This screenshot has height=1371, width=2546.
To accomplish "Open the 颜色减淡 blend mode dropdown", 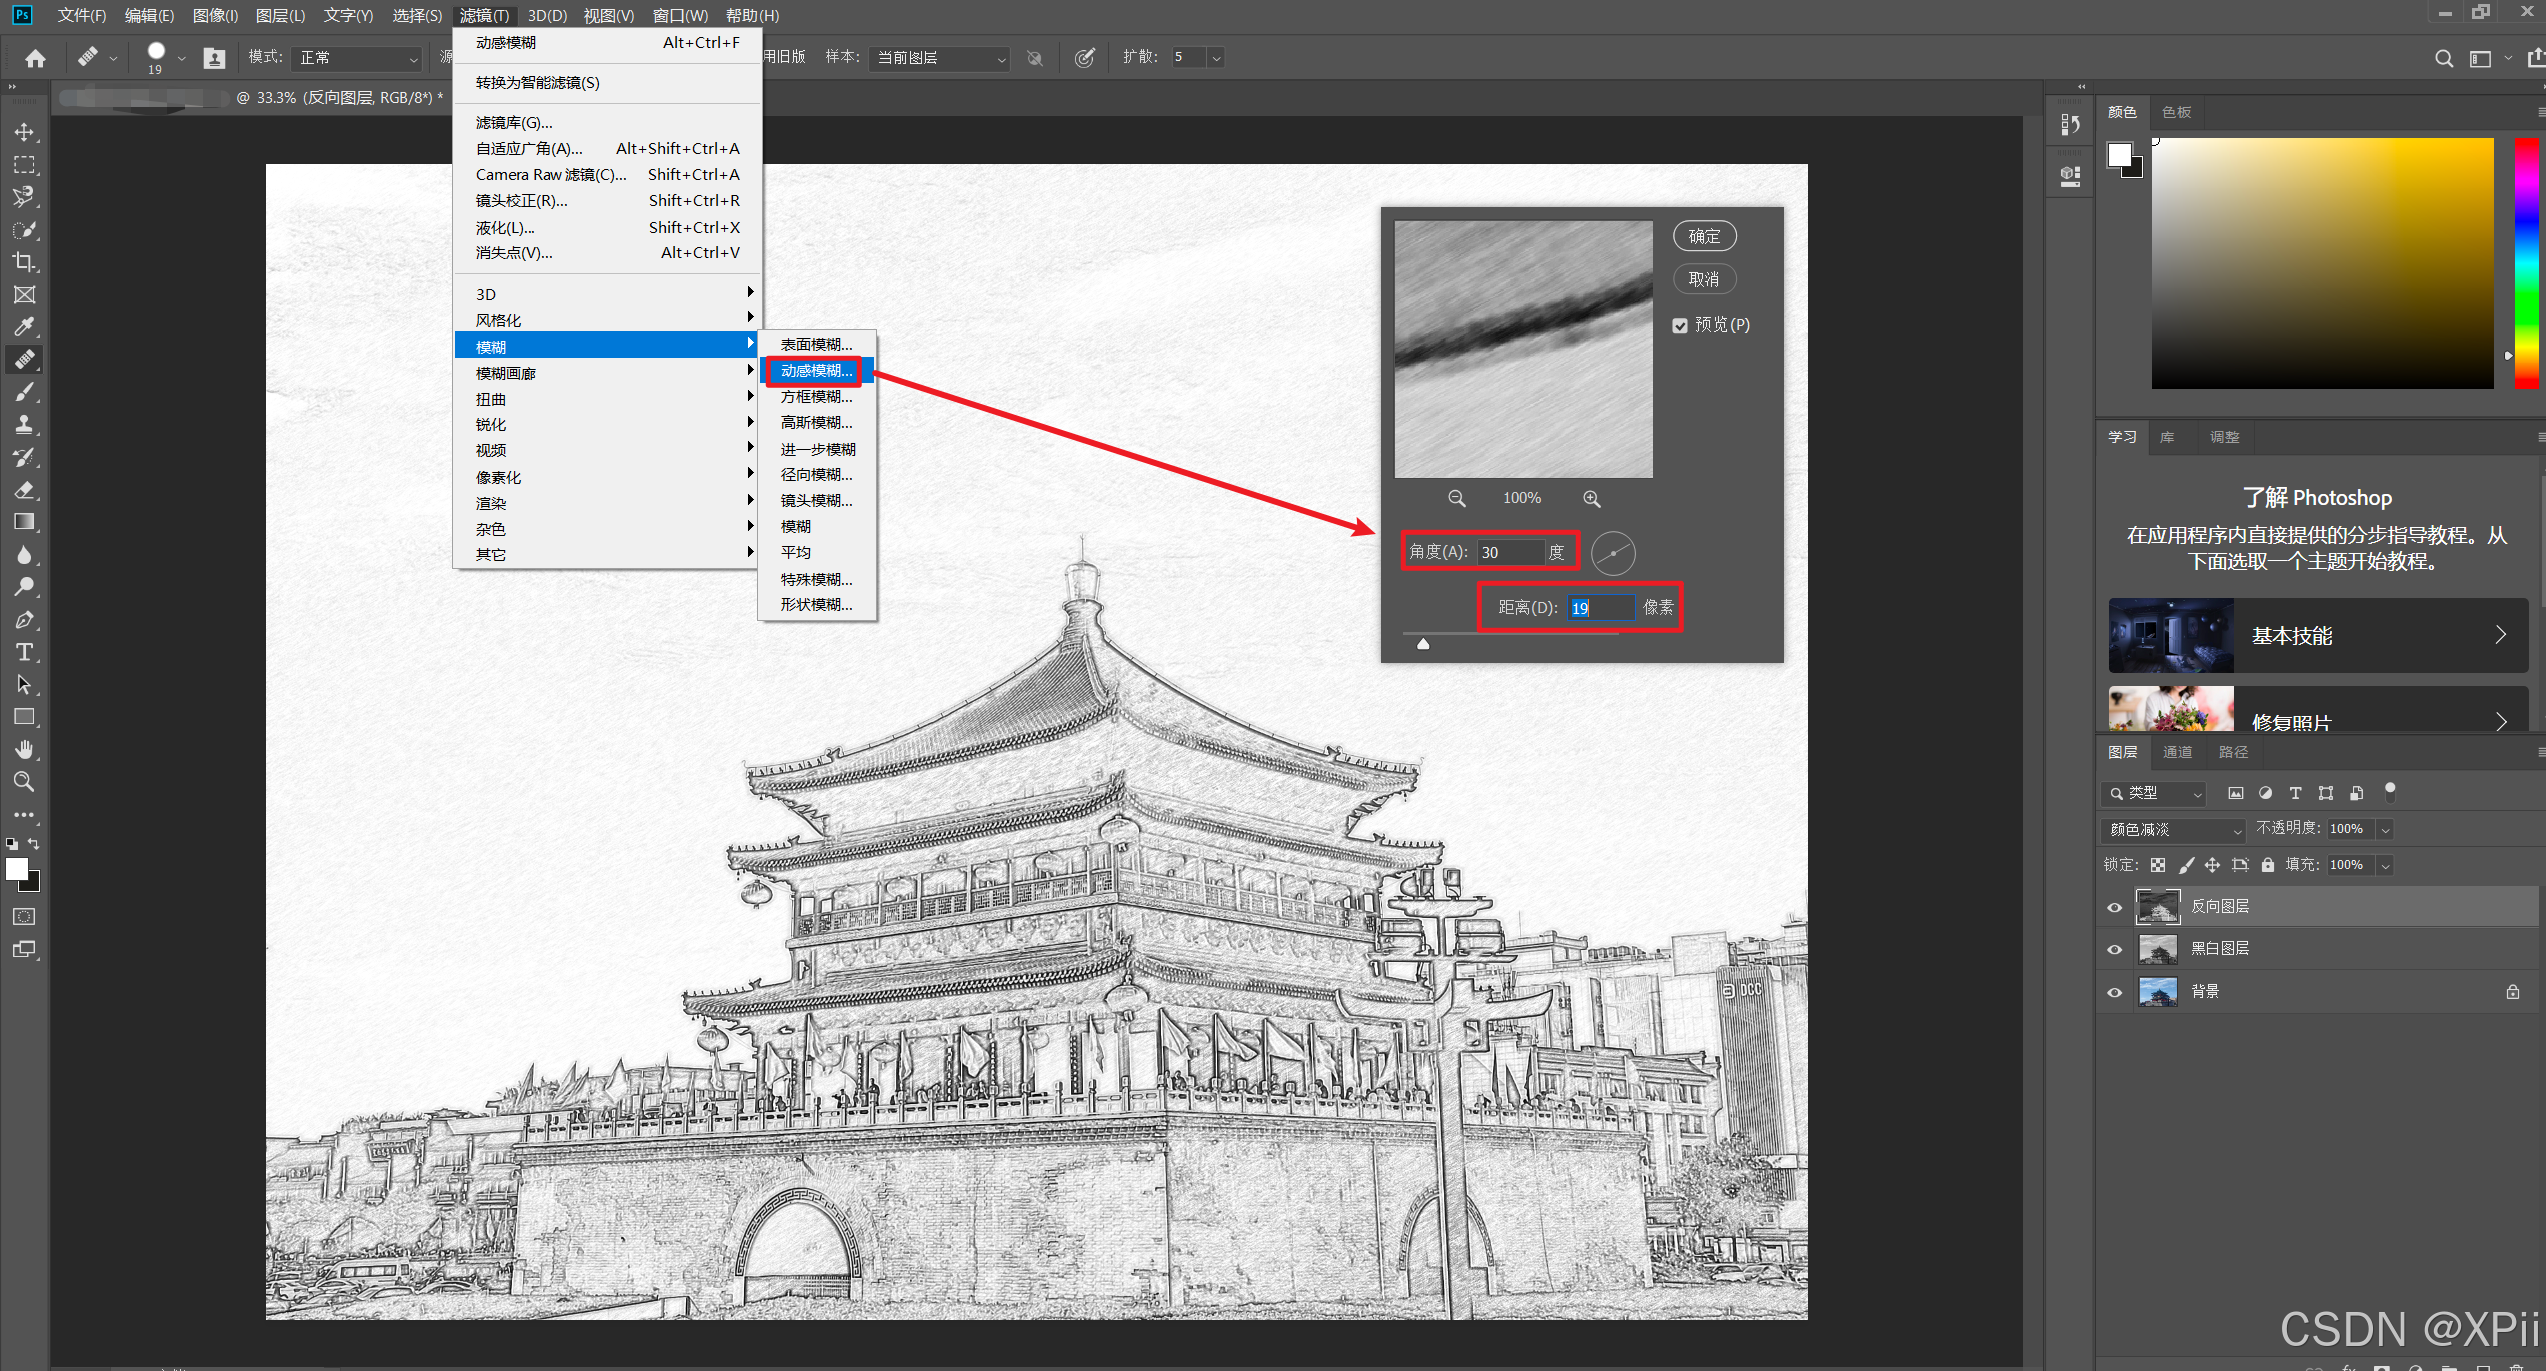I will pyautogui.click(x=2174, y=829).
